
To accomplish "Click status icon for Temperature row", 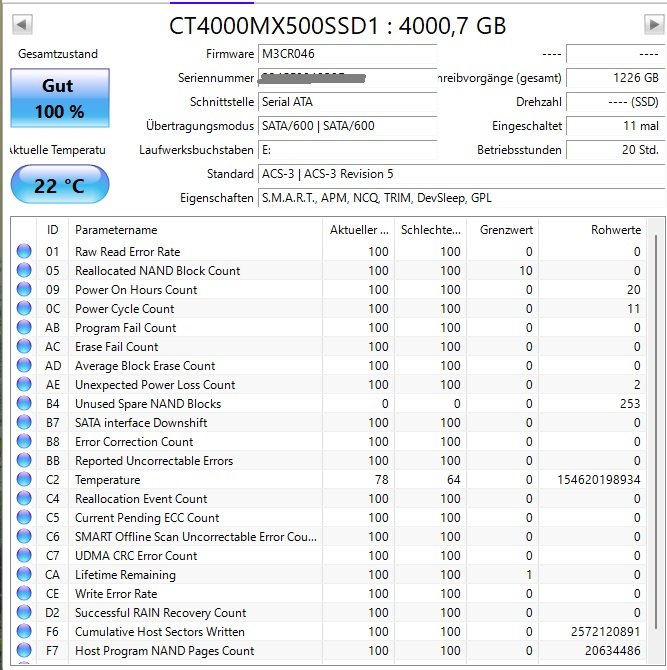I will coord(24,479).
